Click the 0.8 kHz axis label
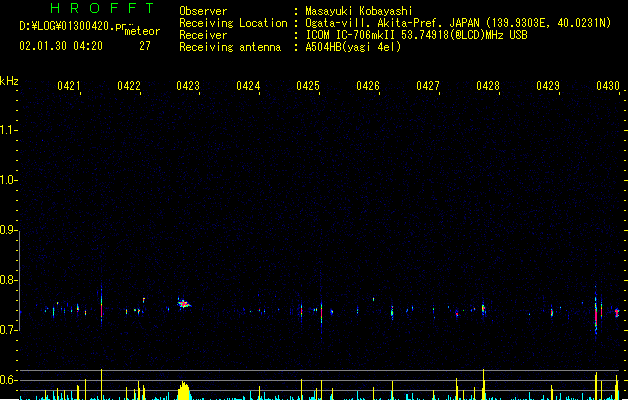Image resolution: width=629 pixels, height=400 pixels. pyautogui.click(x=8, y=280)
